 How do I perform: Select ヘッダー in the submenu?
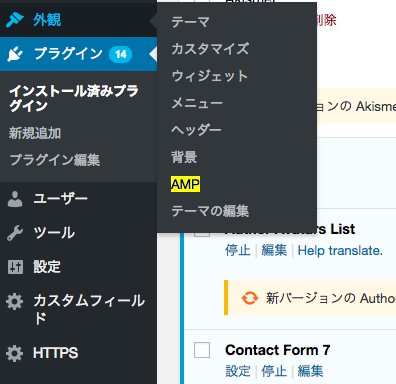click(196, 130)
